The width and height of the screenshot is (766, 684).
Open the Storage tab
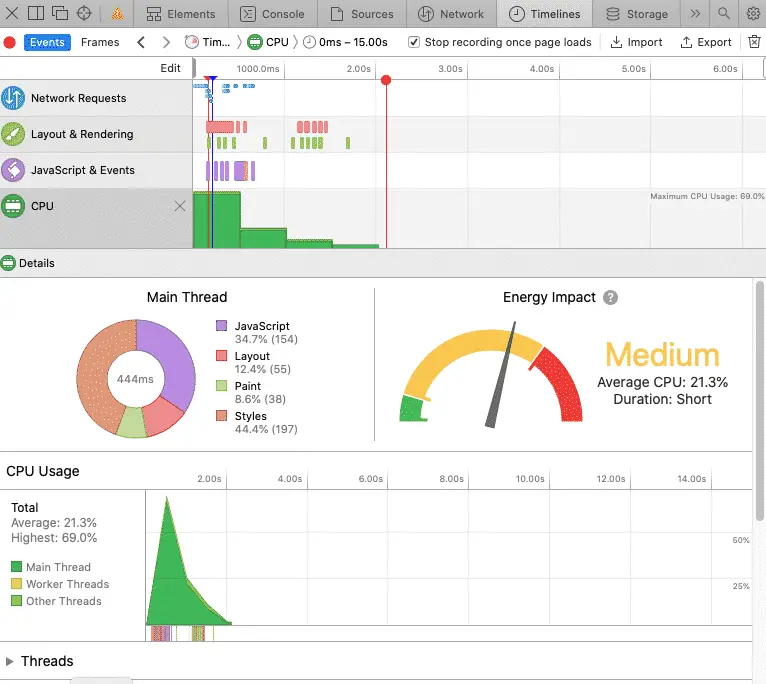tap(637, 14)
